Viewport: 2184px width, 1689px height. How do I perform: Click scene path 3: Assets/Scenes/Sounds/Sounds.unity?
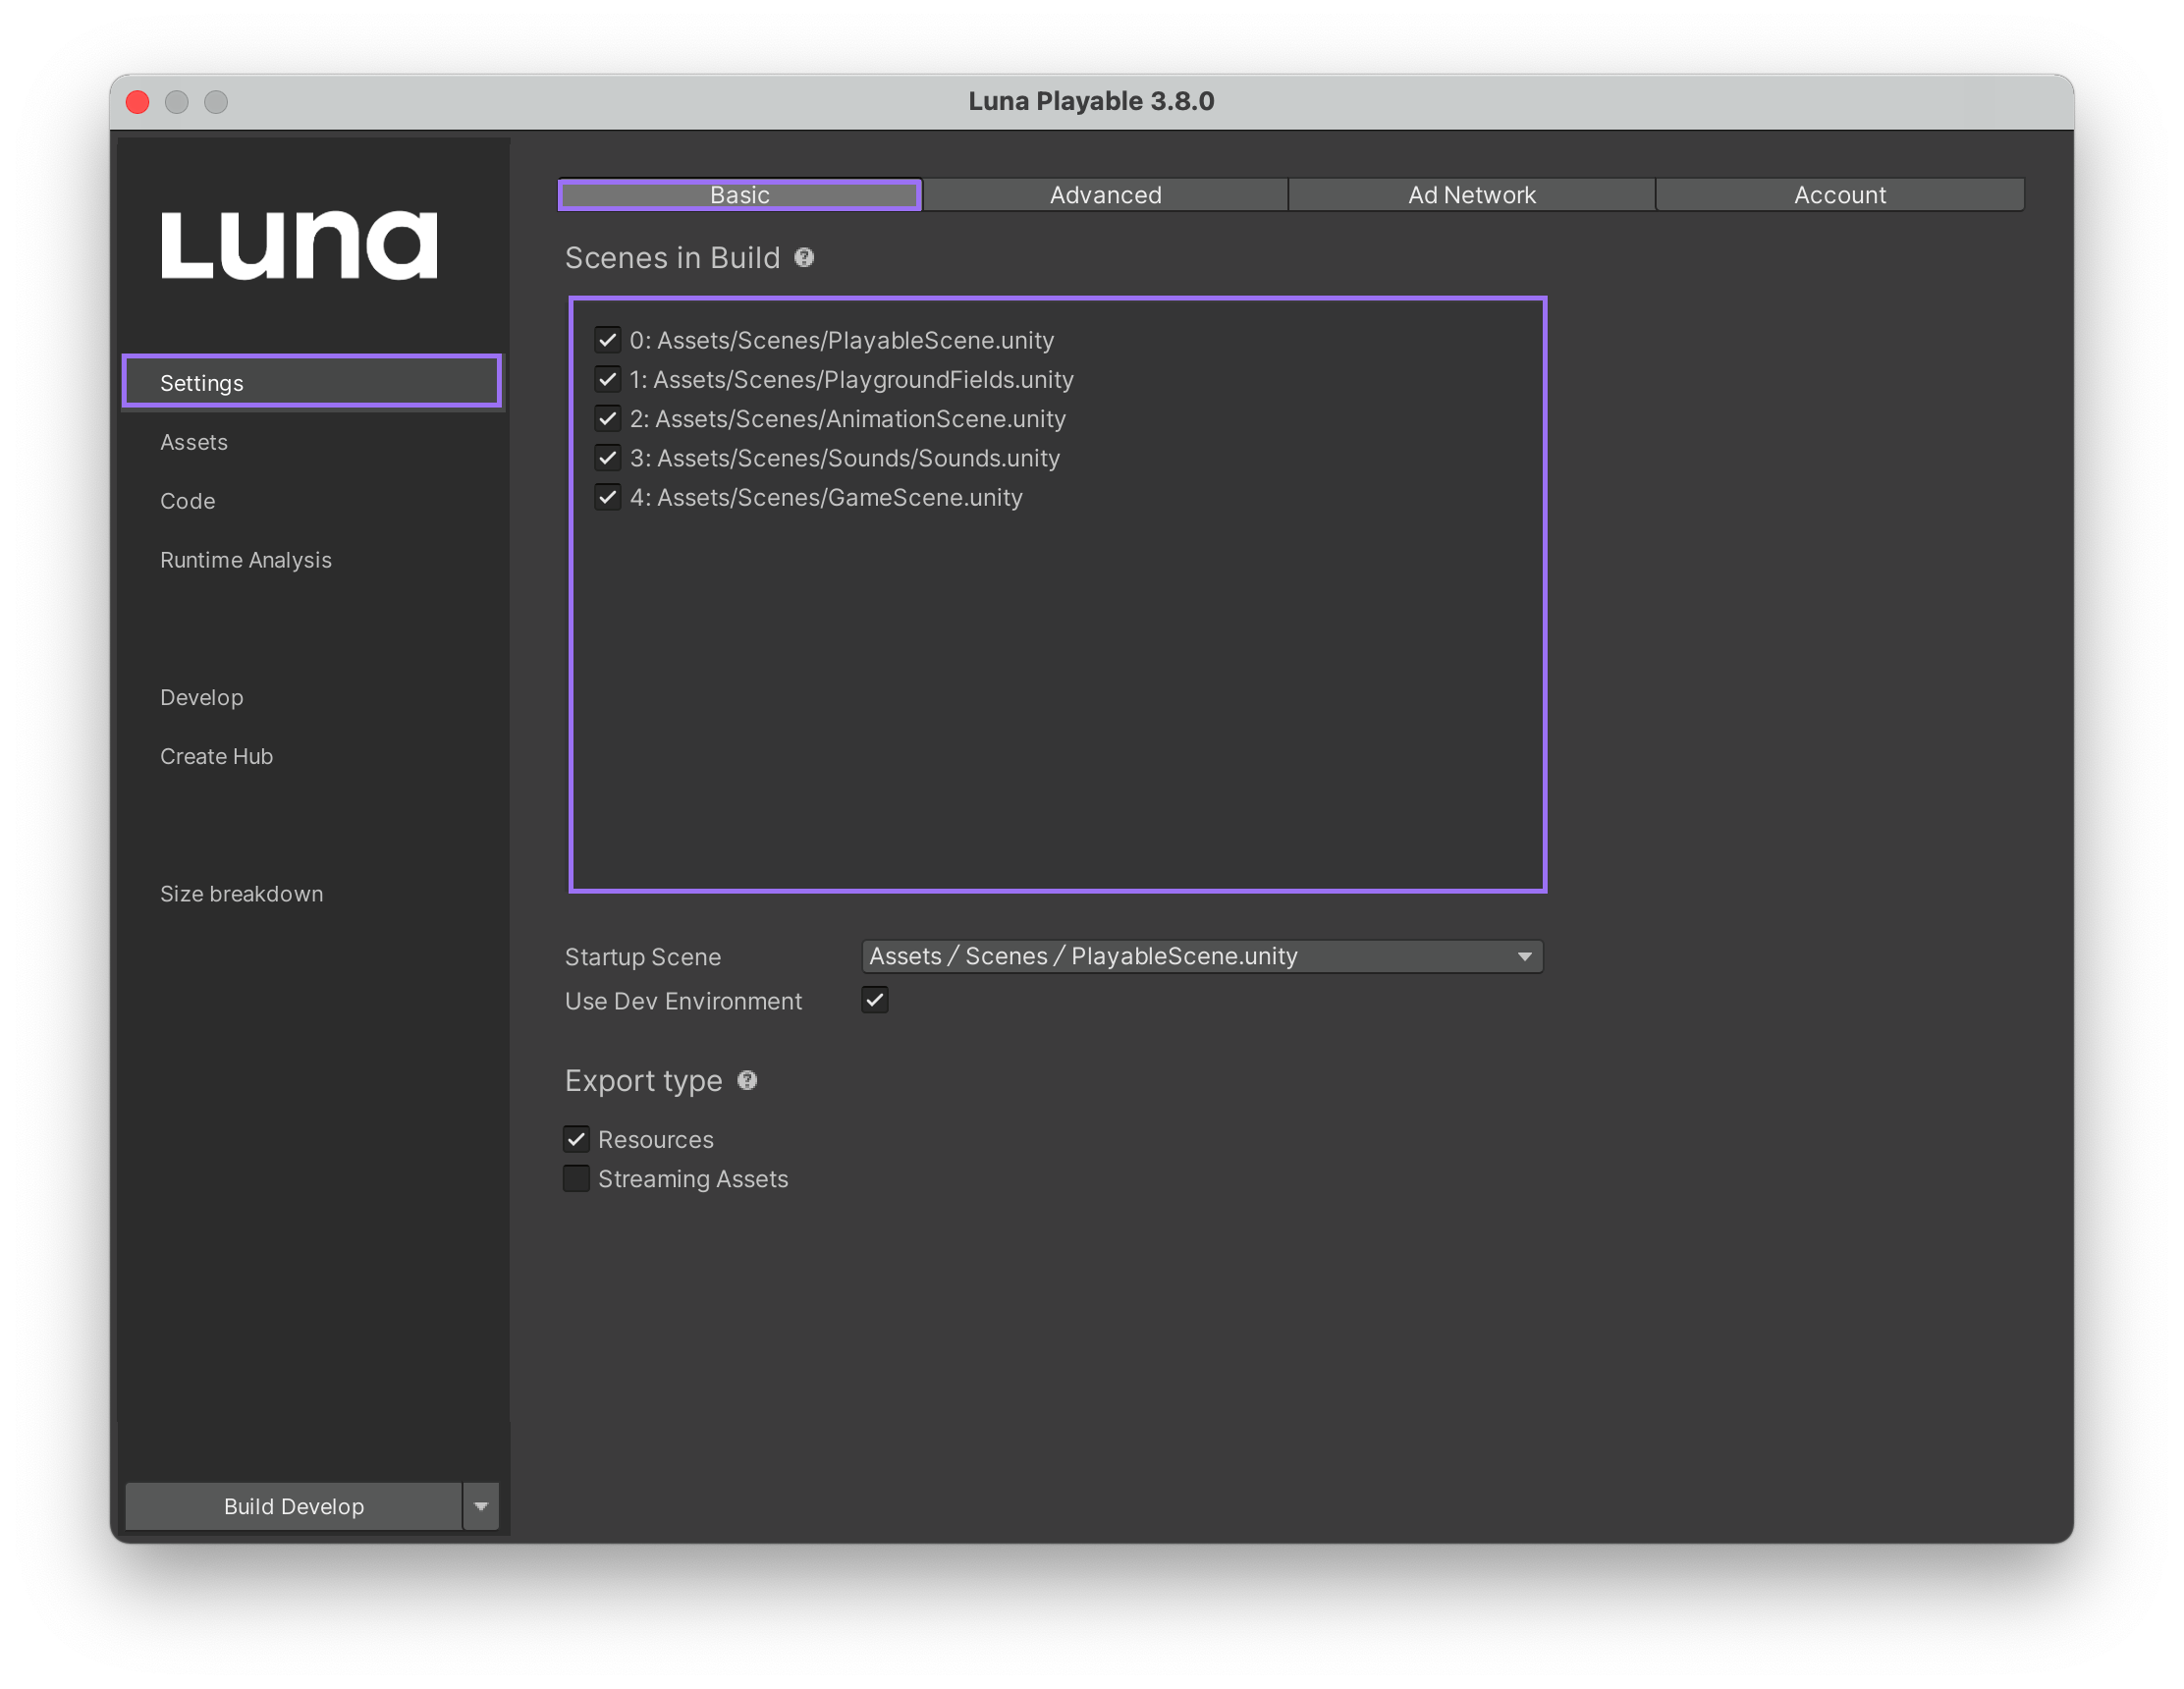(x=845, y=458)
